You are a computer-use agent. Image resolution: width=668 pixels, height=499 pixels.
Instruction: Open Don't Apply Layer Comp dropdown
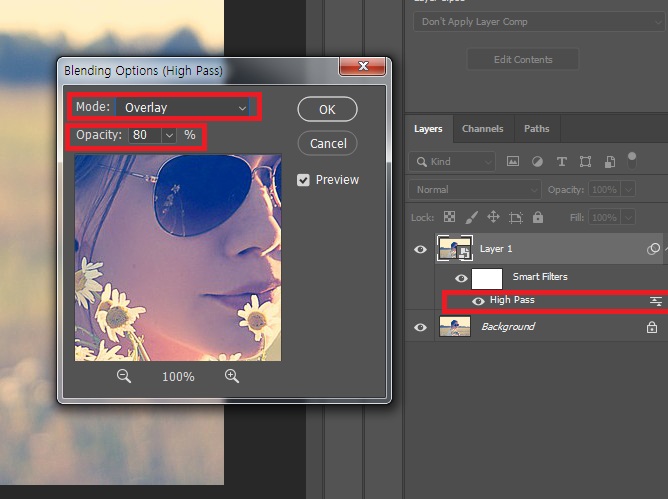coord(538,22)
